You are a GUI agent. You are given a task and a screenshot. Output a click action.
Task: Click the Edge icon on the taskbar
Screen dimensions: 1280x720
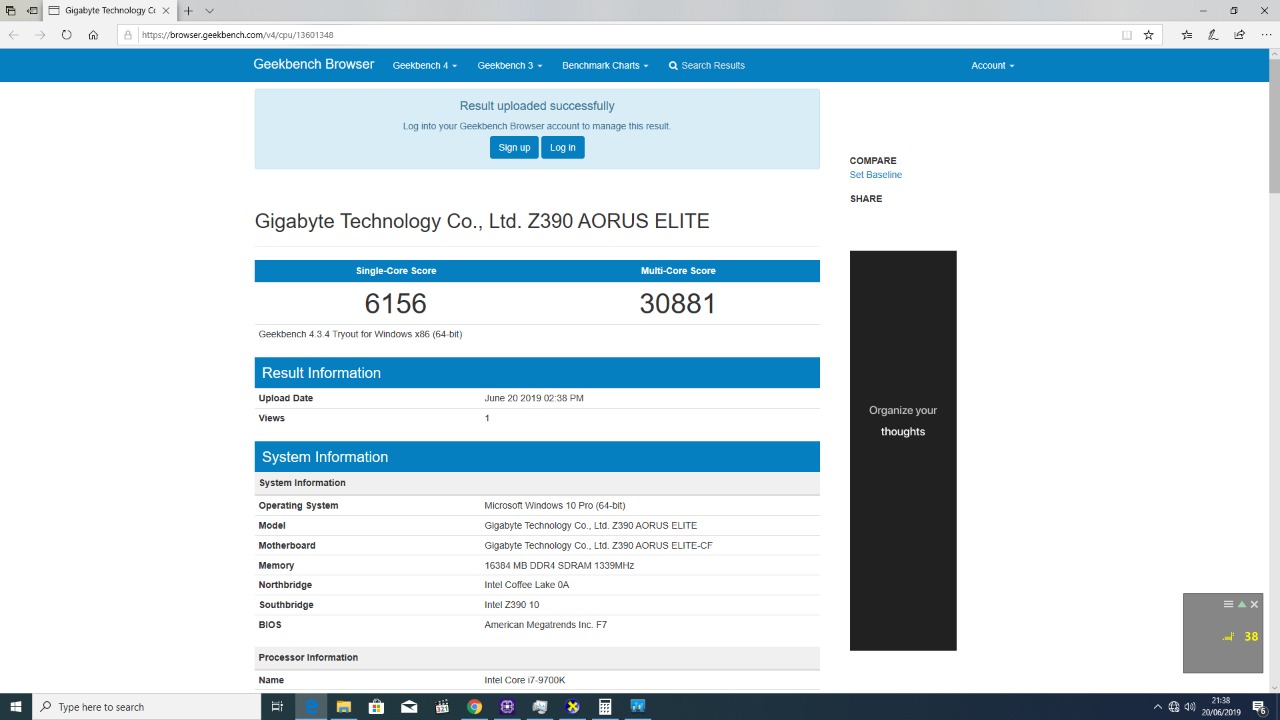pos(311,707)
